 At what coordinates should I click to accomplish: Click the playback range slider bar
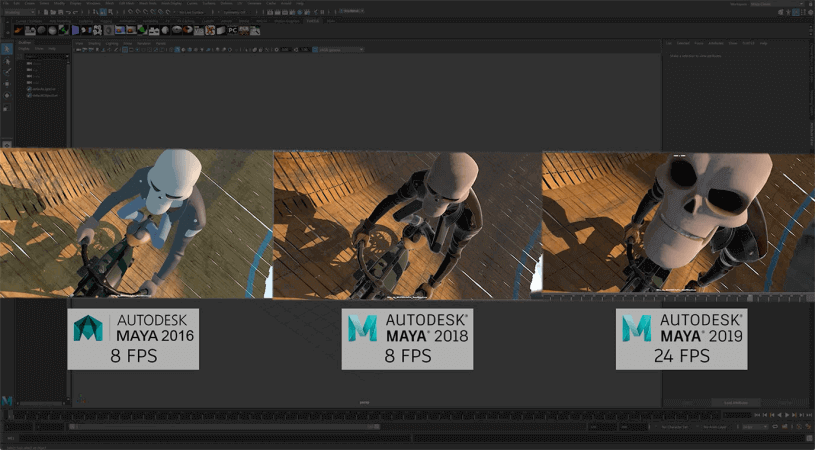[x=225, y=427]
